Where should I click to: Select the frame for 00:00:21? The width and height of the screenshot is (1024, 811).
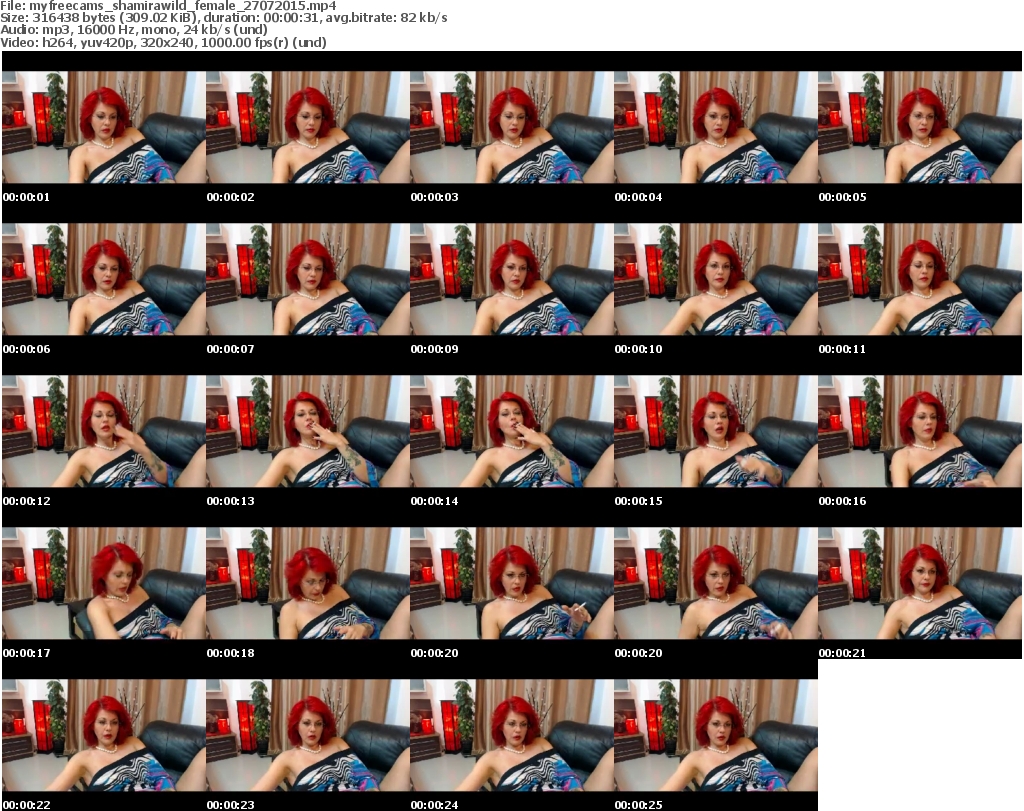[920, 583]
